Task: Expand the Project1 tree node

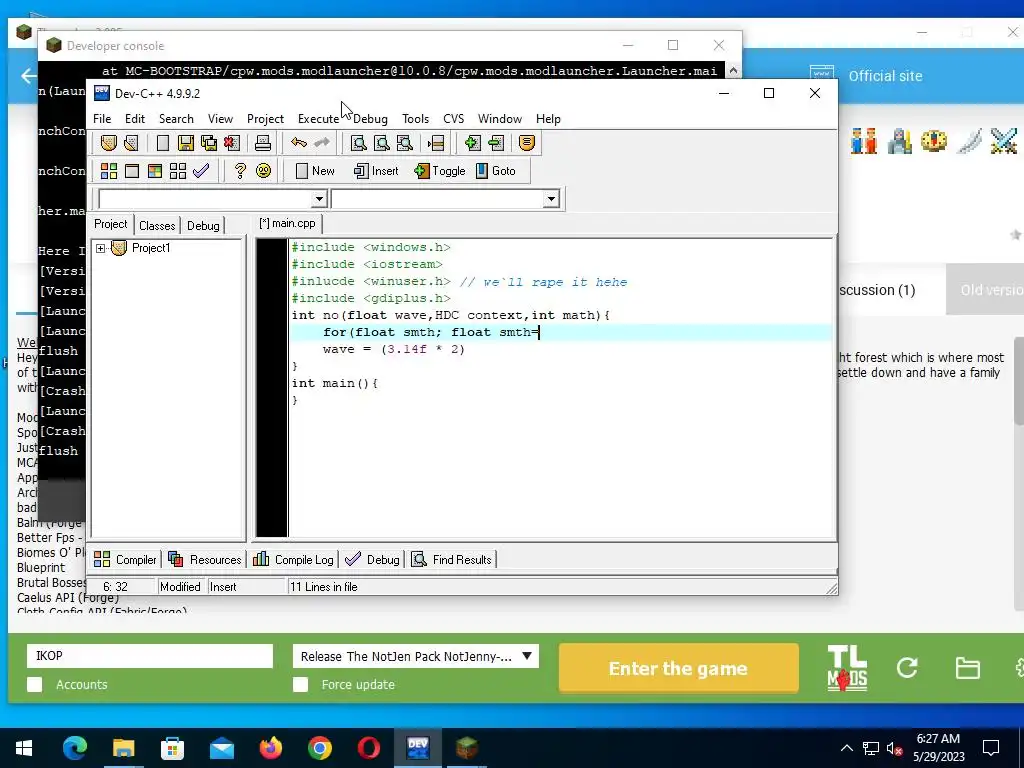Action: tap(101, 248)
